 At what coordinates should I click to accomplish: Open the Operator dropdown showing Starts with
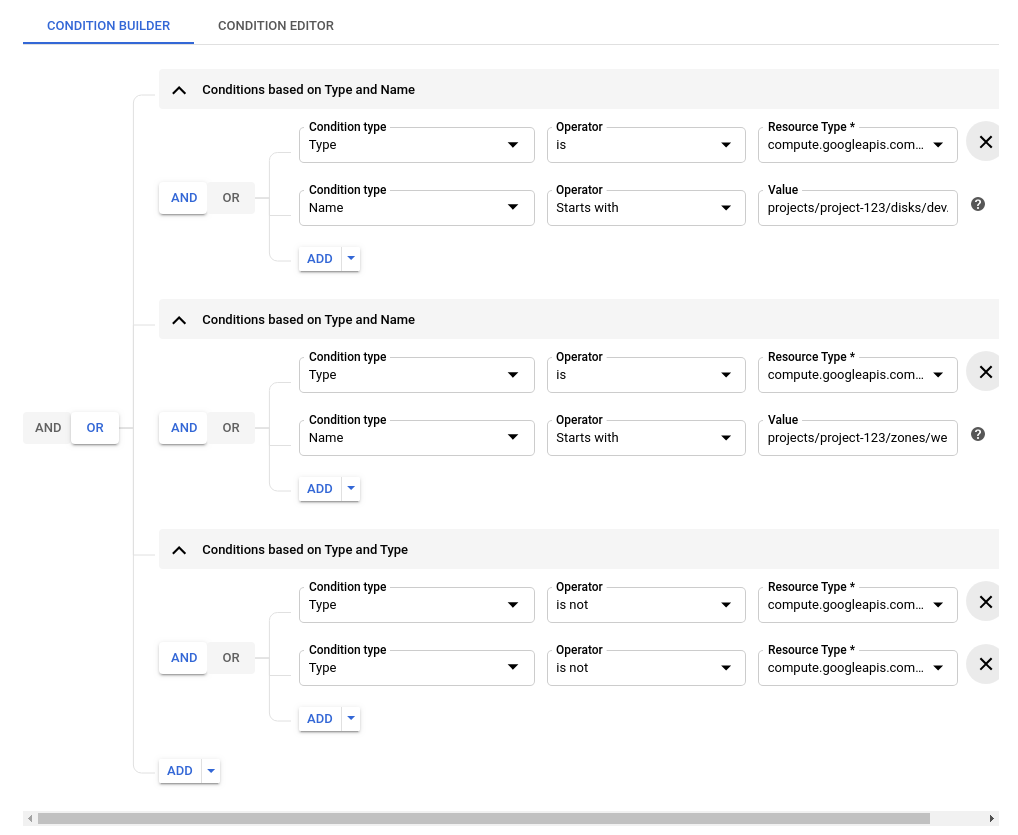point(645,207)
